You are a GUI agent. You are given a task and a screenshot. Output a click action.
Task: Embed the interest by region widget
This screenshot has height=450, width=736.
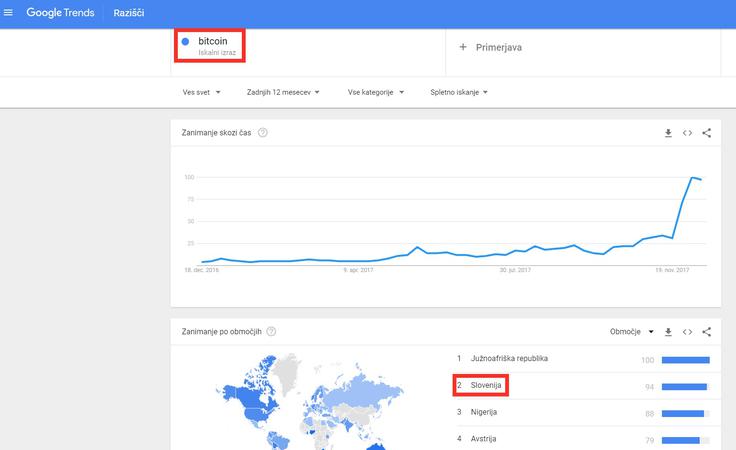click(687, 332)
